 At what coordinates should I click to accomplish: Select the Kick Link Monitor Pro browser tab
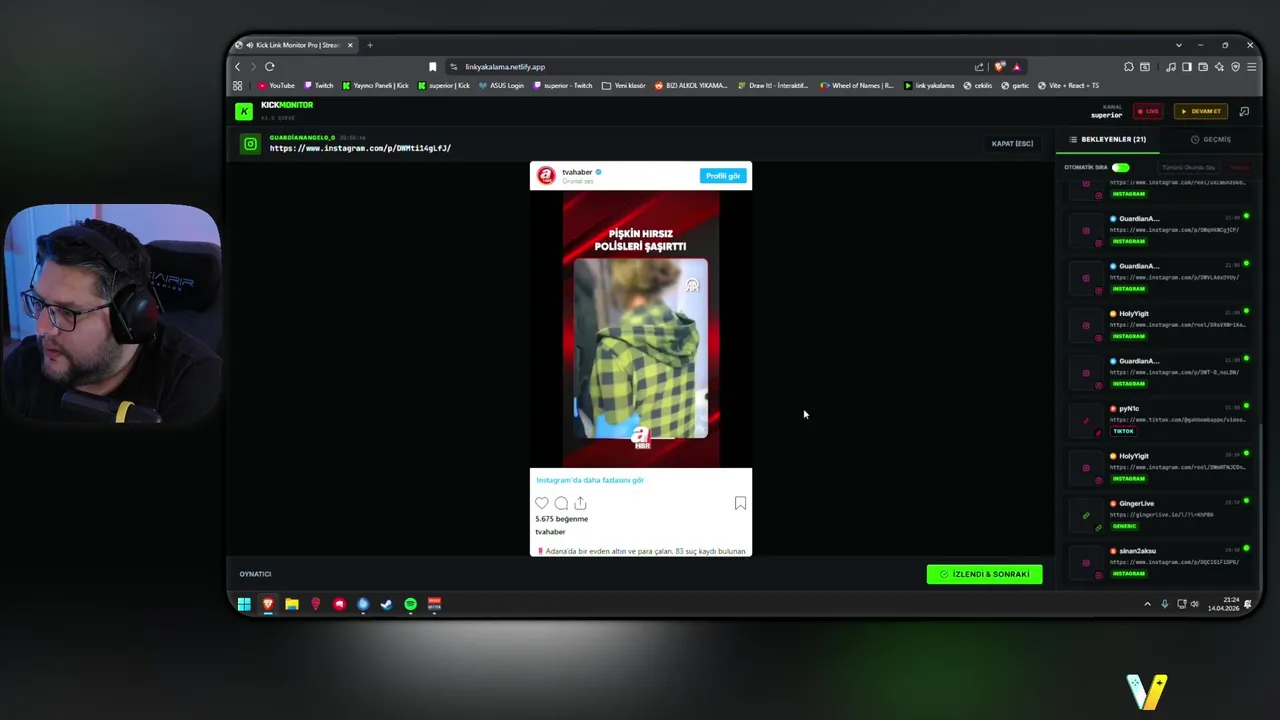click(x=292, y=45)
